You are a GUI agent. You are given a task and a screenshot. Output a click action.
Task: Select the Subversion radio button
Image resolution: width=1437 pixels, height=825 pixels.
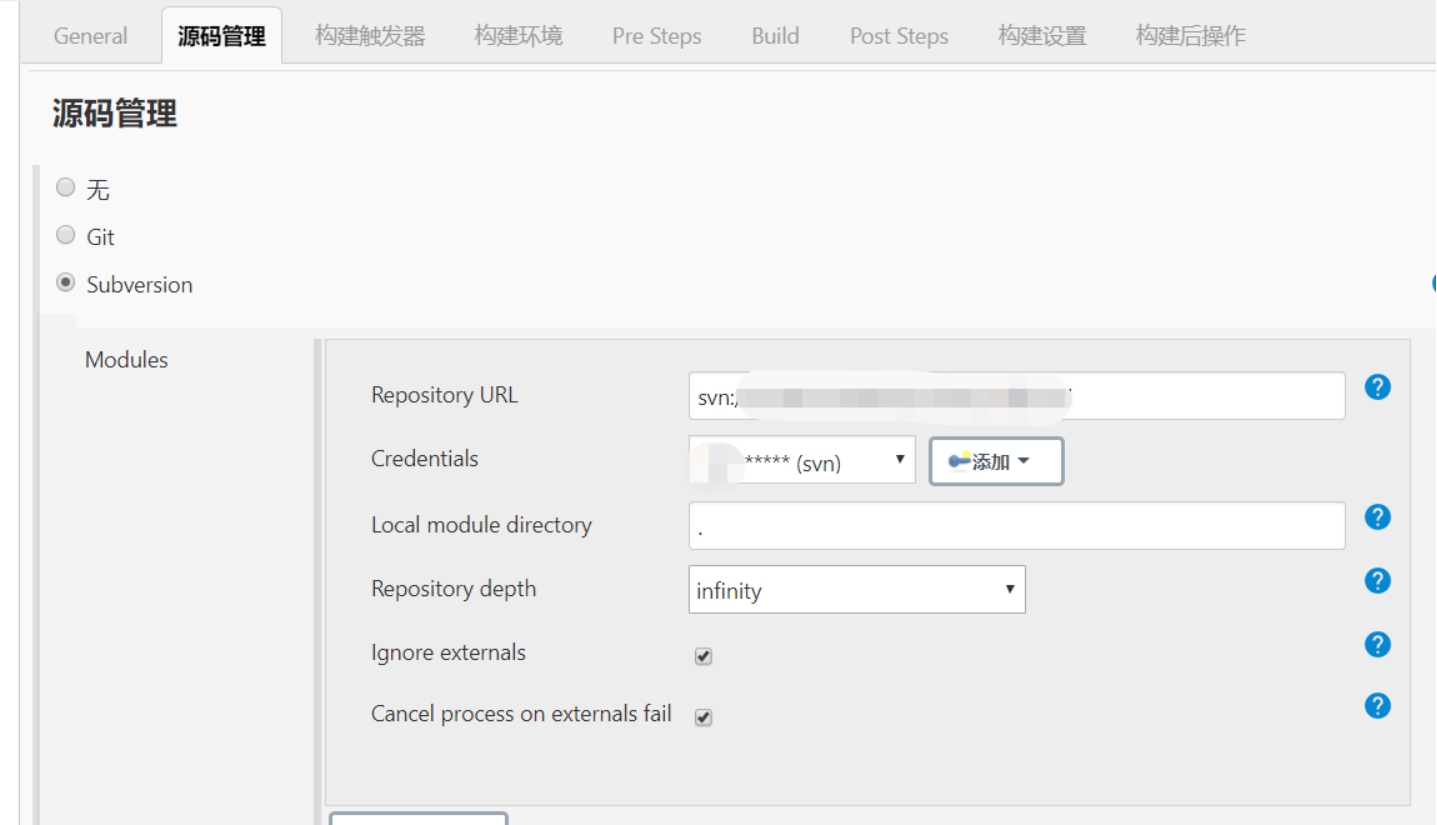coord(66,283)
